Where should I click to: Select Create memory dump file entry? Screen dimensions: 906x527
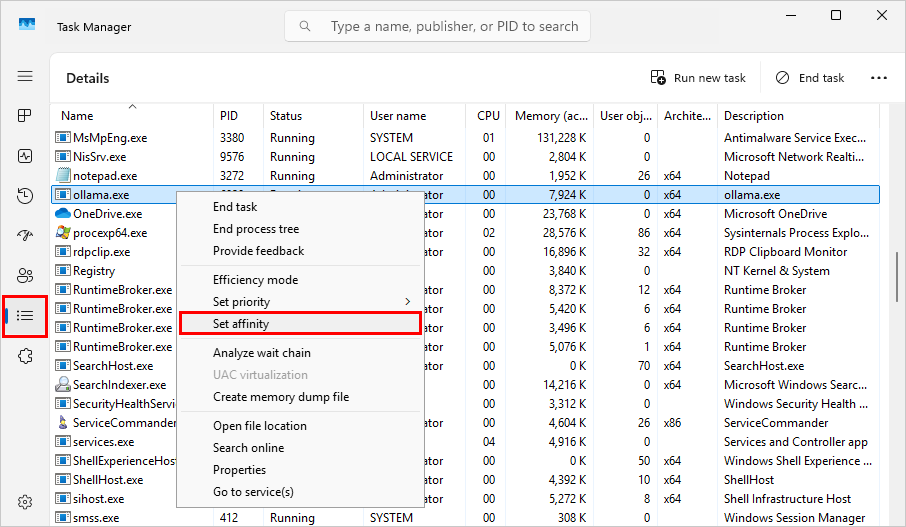281,397
